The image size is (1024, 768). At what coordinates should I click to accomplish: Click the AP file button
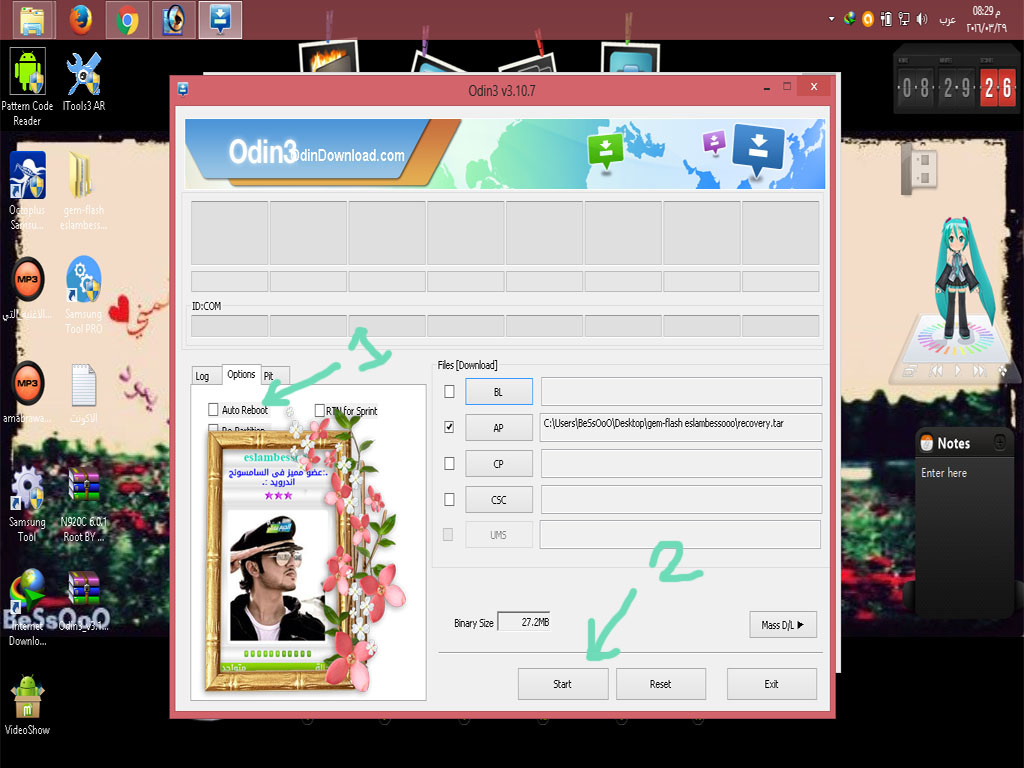(499, 428)
